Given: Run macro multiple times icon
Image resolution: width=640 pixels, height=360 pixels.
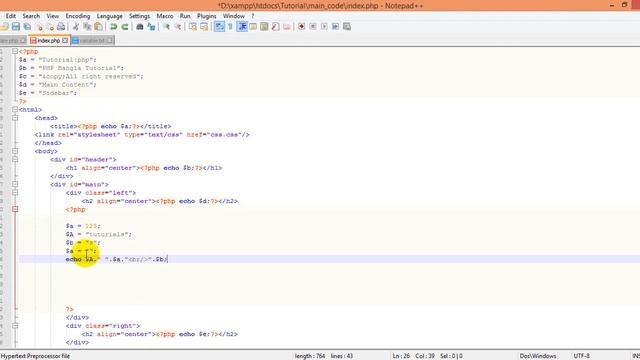Looking at the screenshot, I should 336,27.
